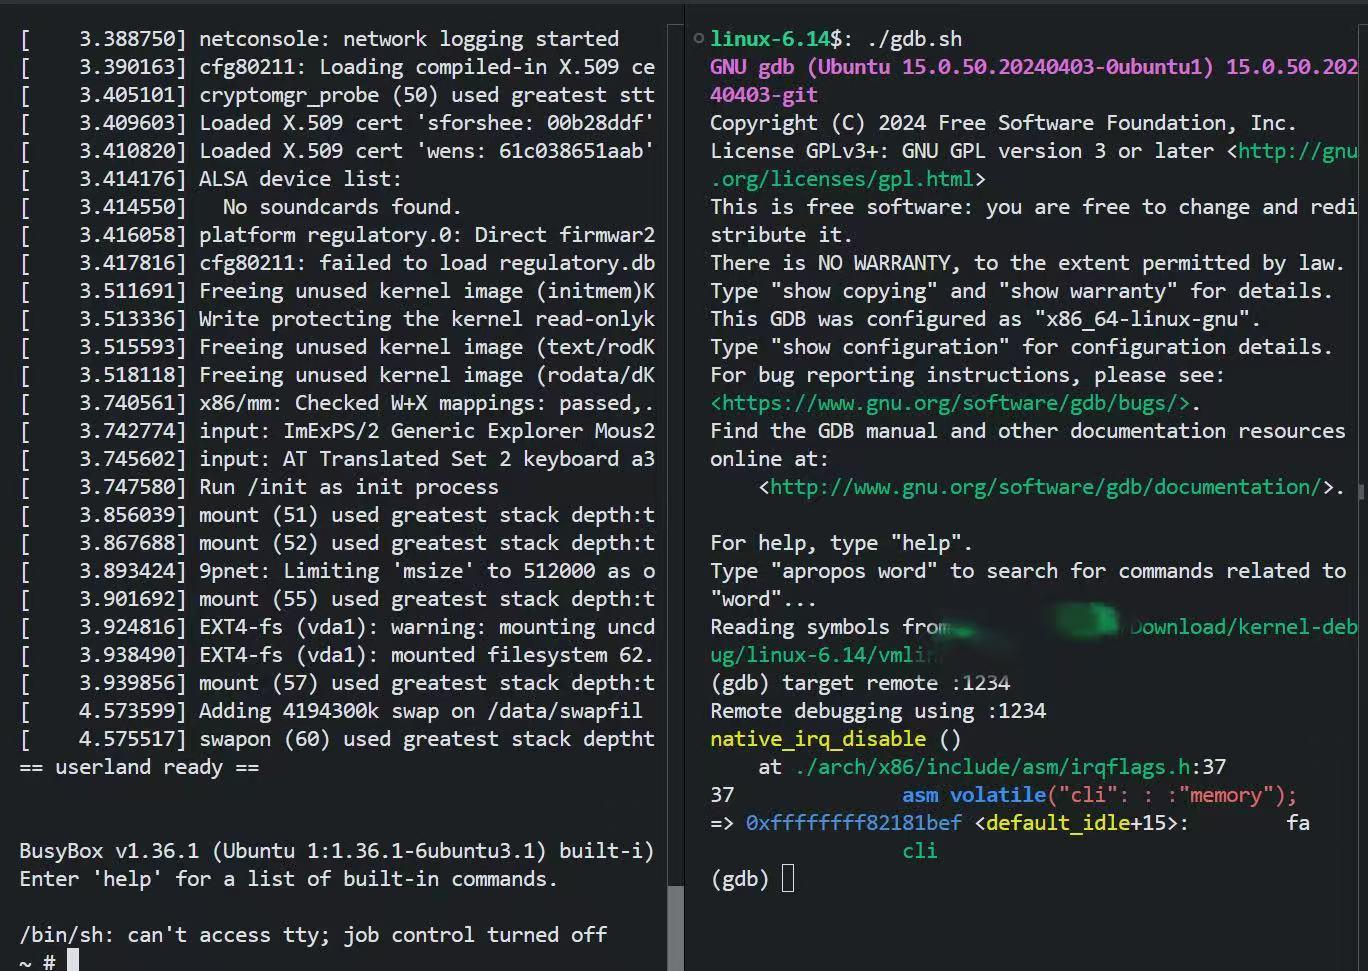Open the GDB bug reporting link
The image size is (1368, 971).
pos(951,403)
